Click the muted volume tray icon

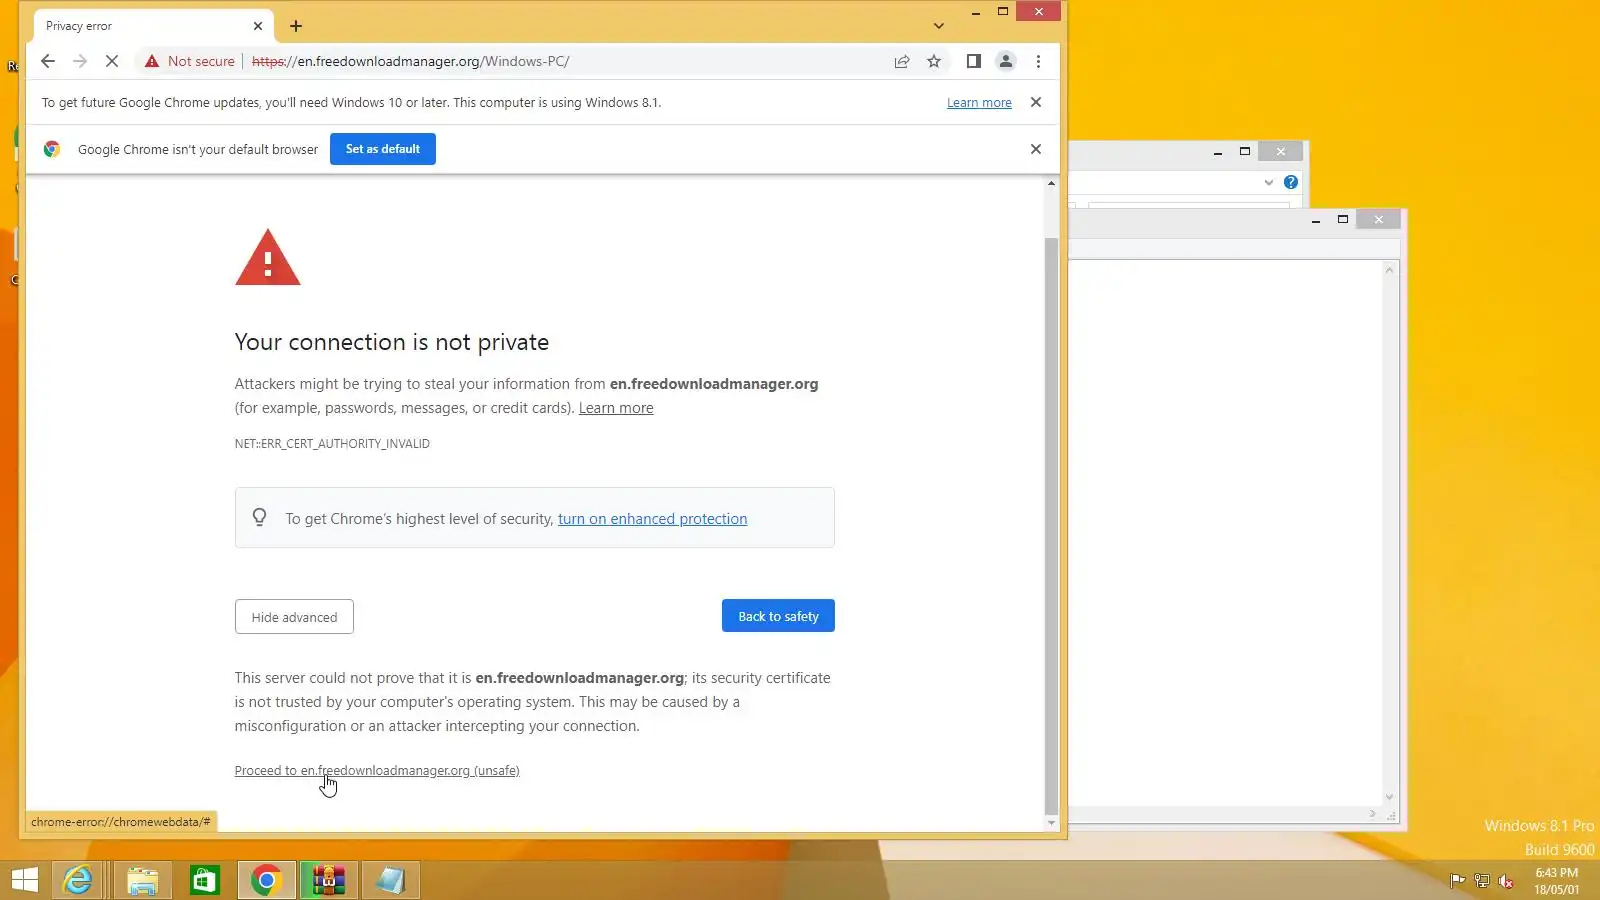(x=1506, y=881)
